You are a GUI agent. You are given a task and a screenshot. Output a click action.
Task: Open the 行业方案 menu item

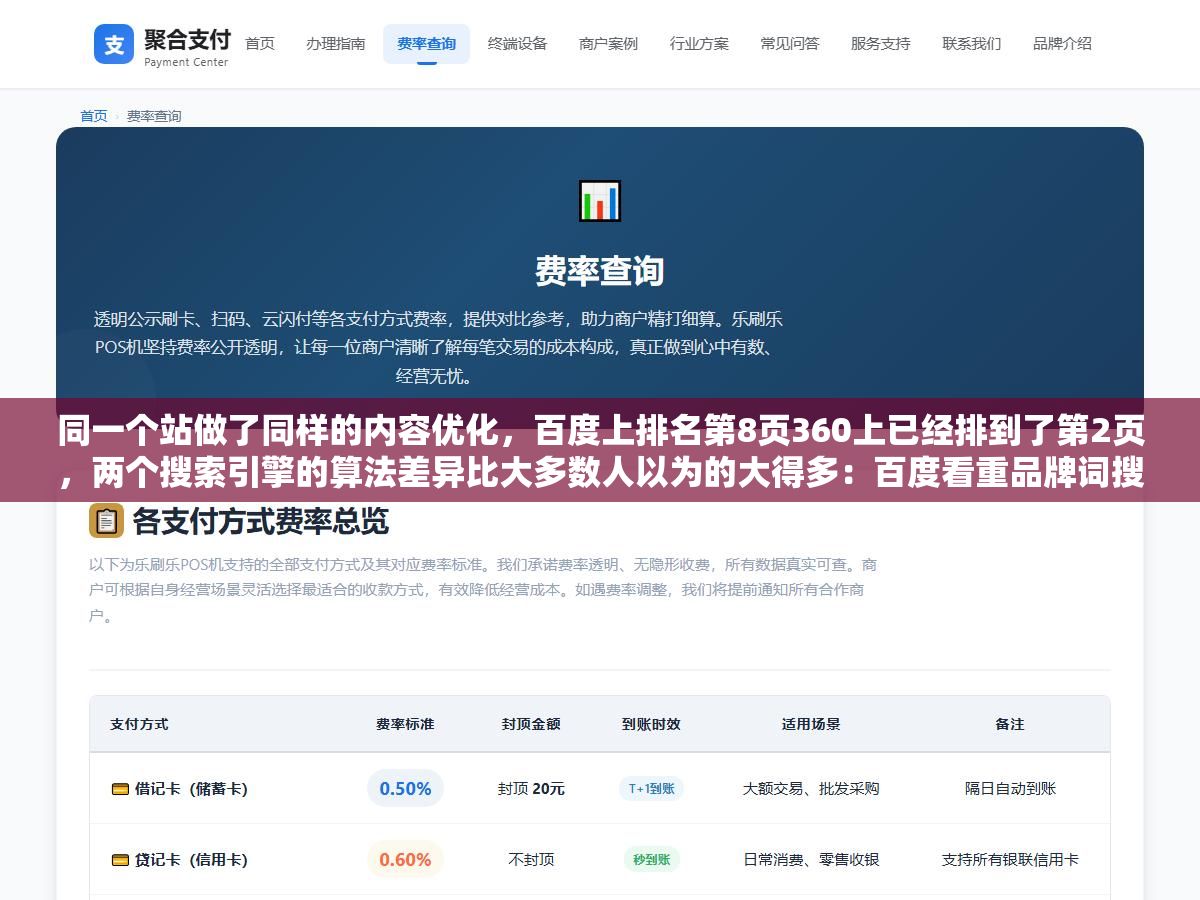click(700, 44)
